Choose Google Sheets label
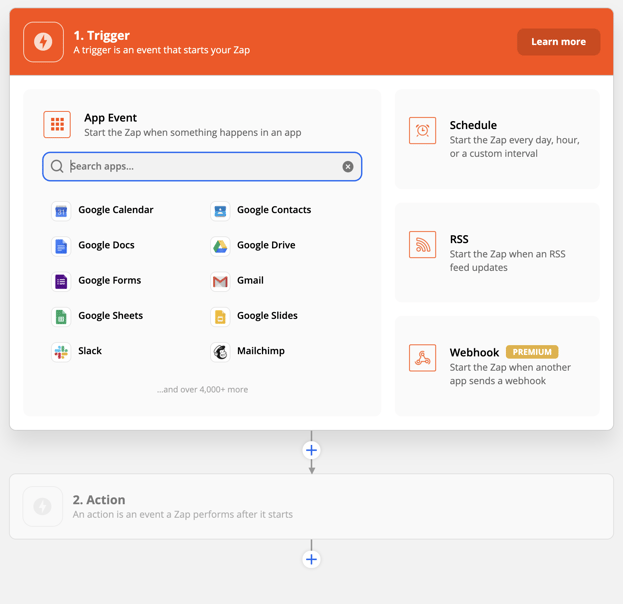The width and height of the screenshot is (623, 604). click(110, 316)
